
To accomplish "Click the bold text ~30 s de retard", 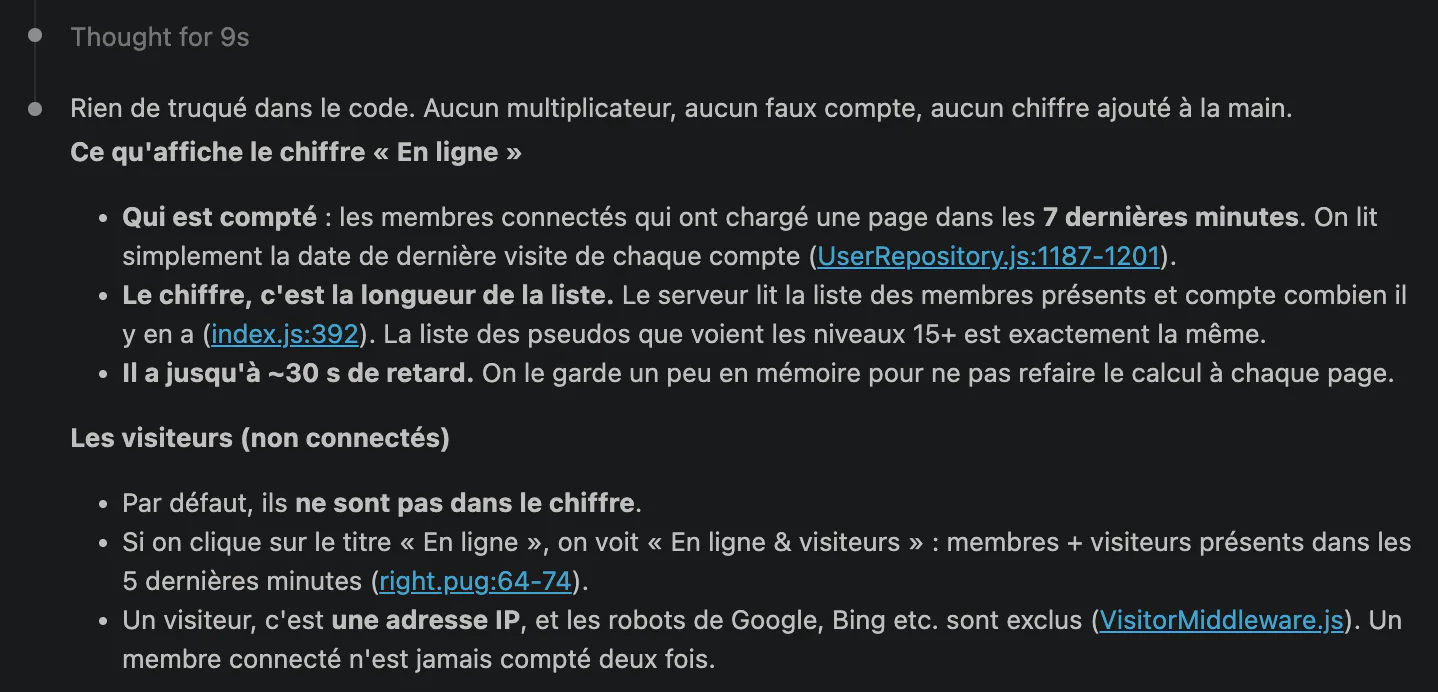I will coord(298,374).
